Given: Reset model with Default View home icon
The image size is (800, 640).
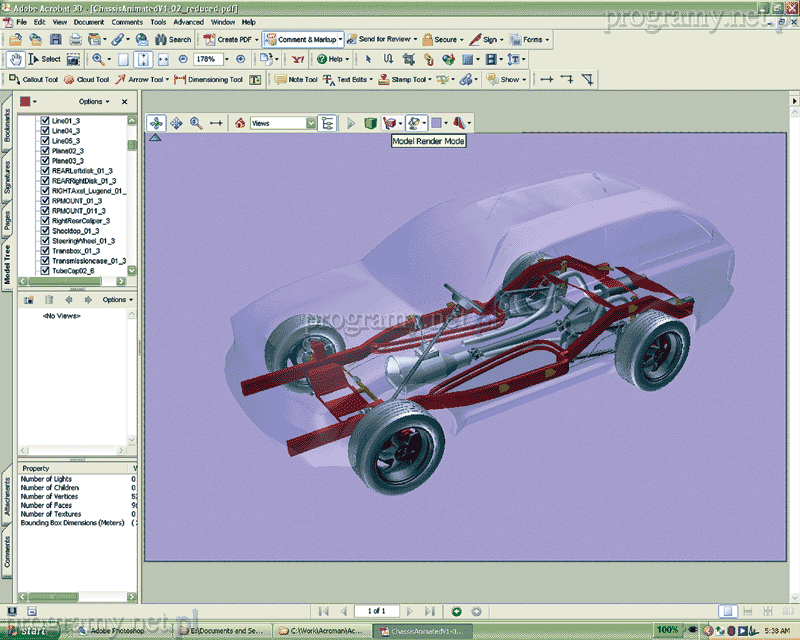Looking at the screenshot, I should coord(240,123).
